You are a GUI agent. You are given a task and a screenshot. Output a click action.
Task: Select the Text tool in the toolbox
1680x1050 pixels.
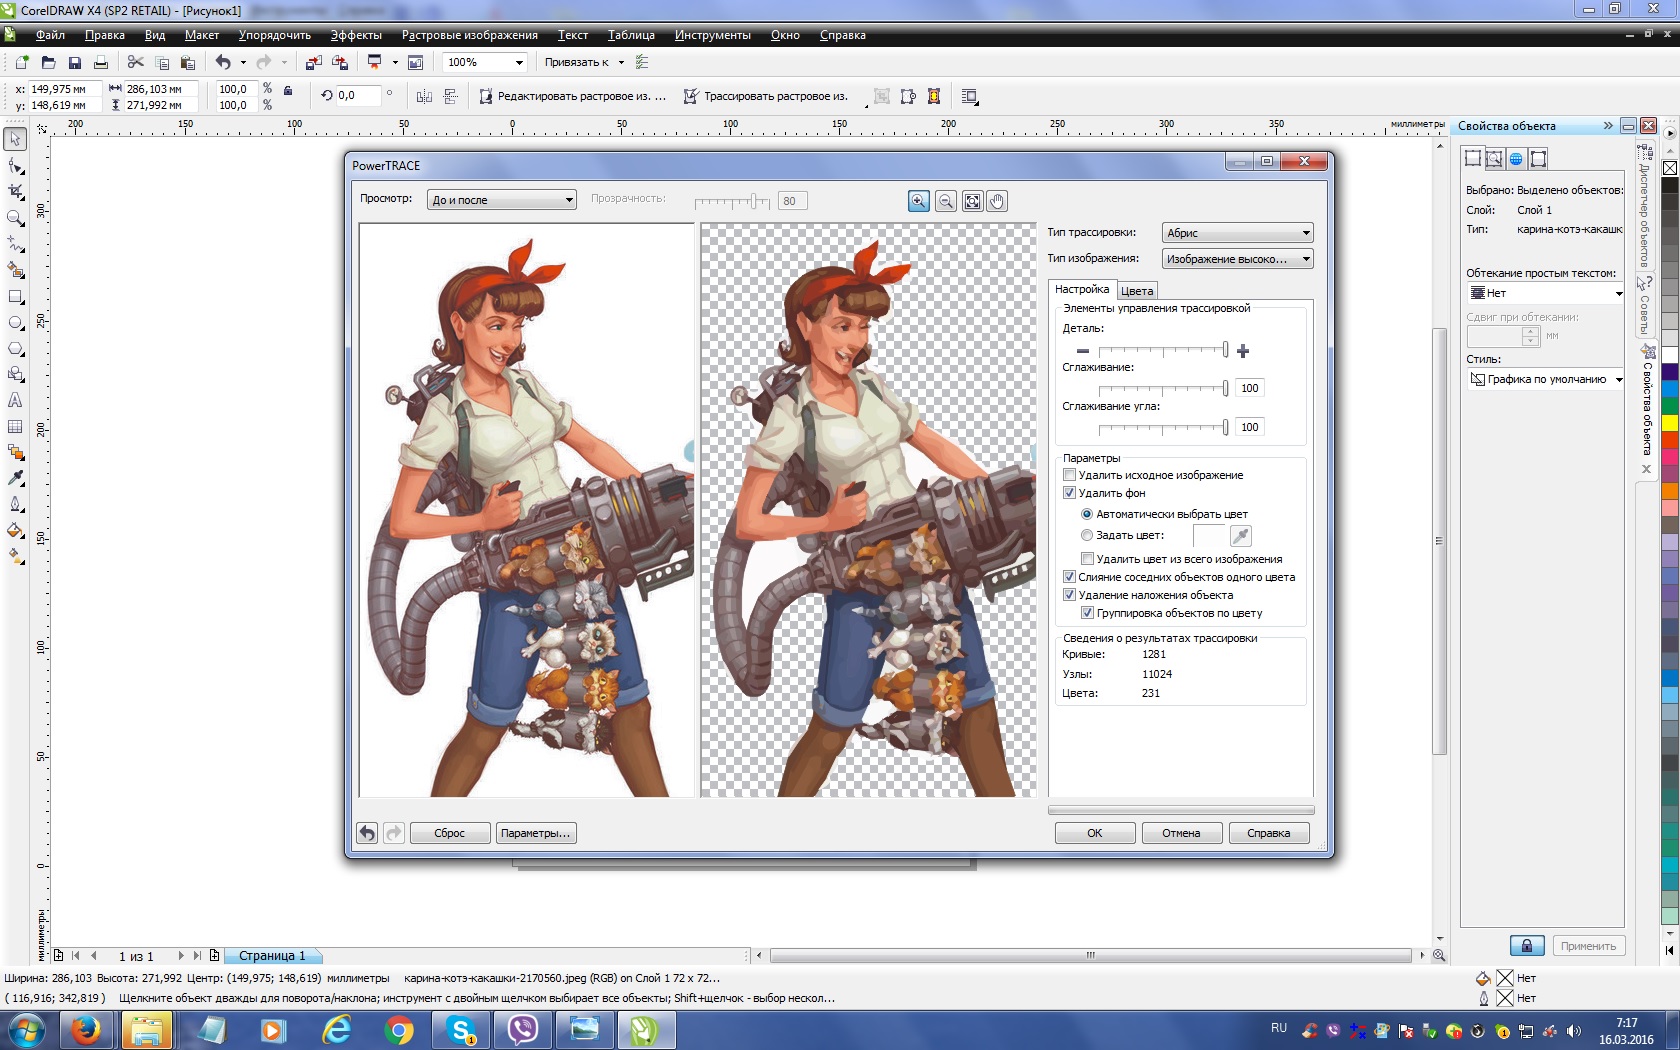click(15, 400)
